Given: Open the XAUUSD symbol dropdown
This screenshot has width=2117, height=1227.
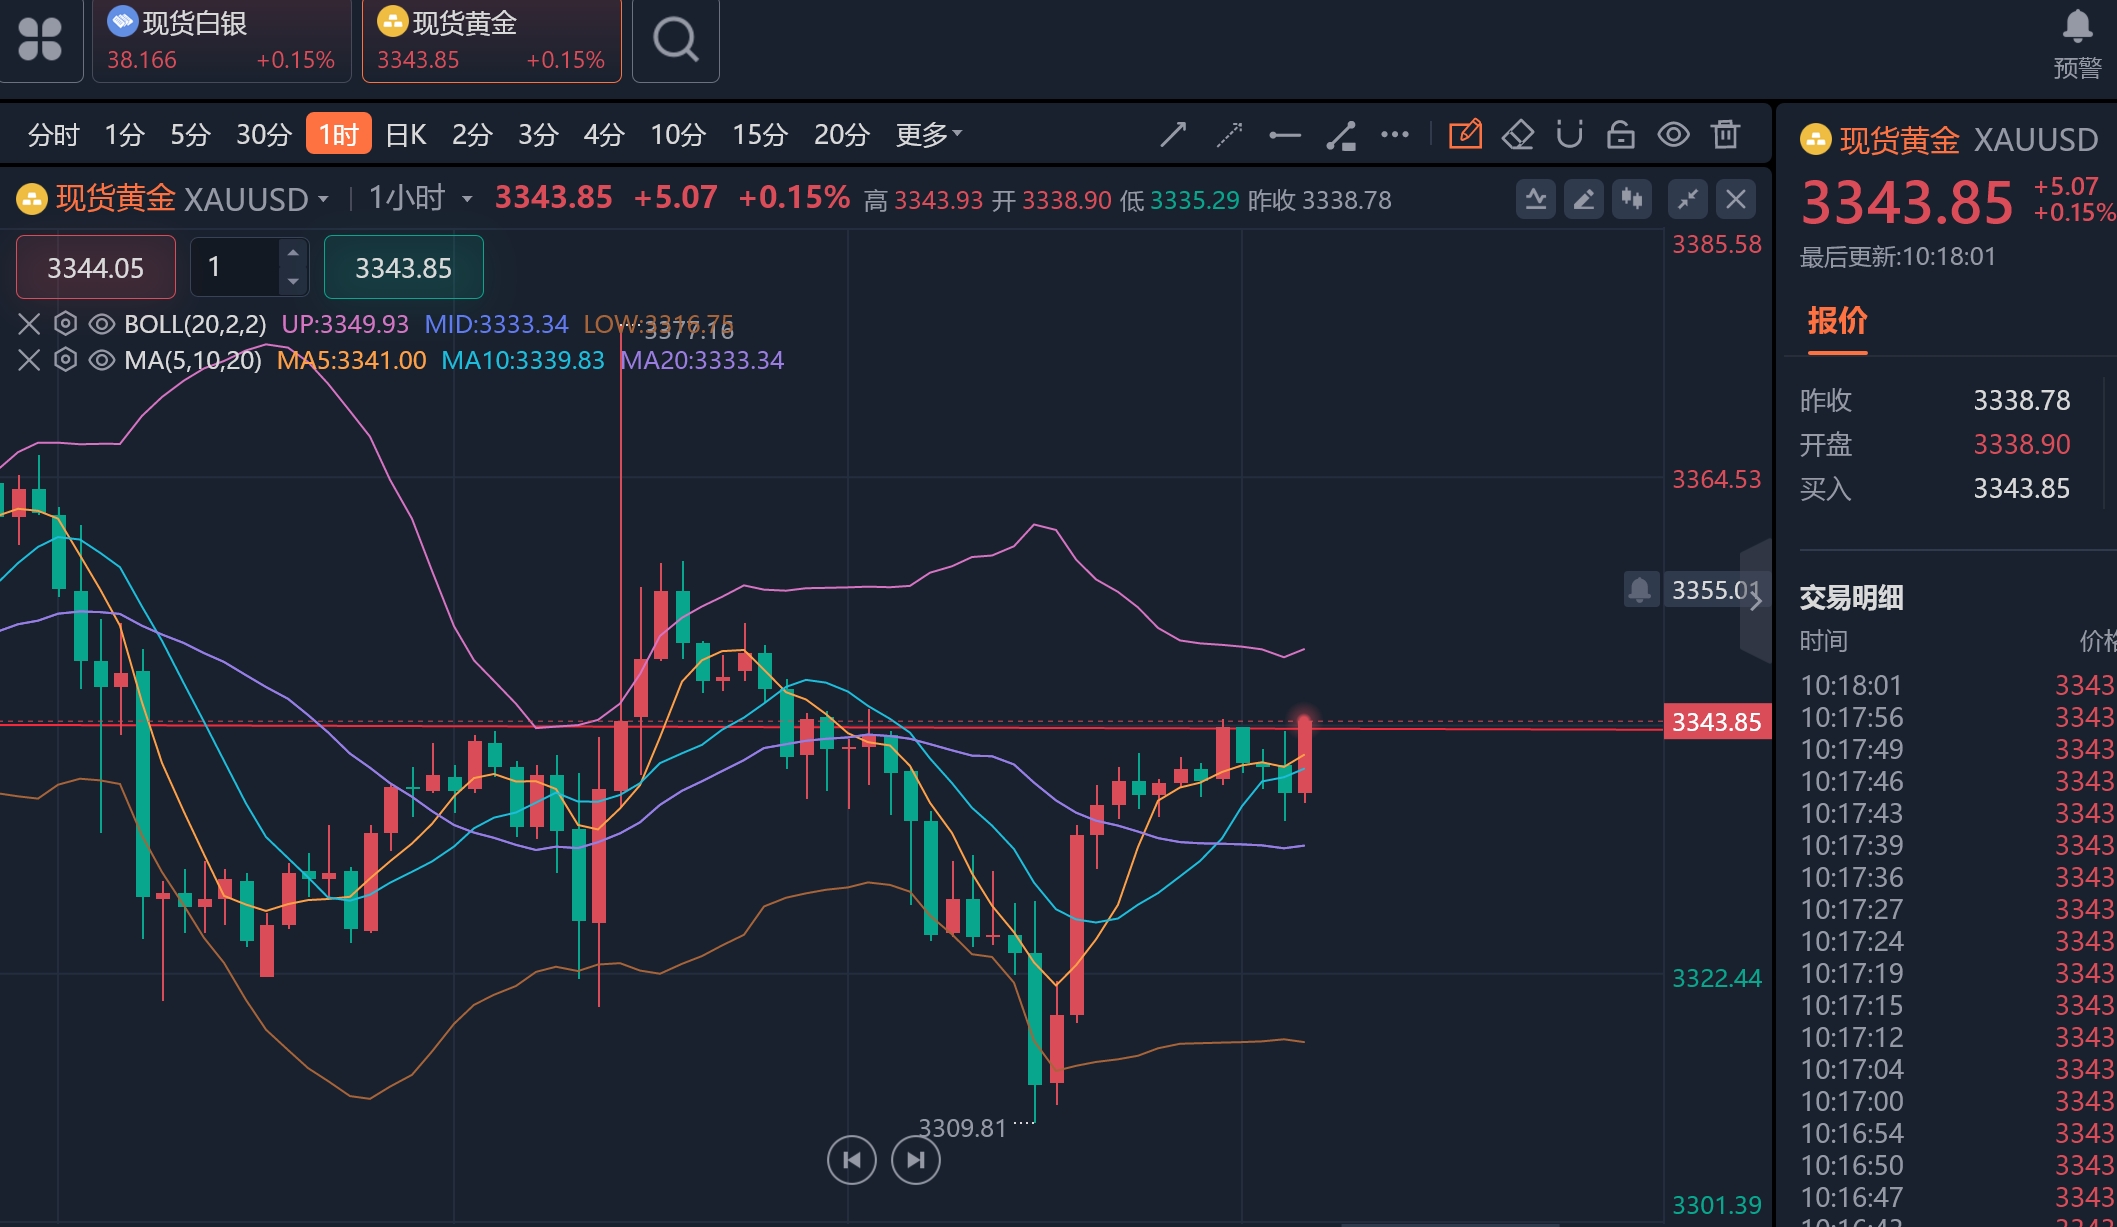Looking at the screenshot, I should (x=323, y=199).
